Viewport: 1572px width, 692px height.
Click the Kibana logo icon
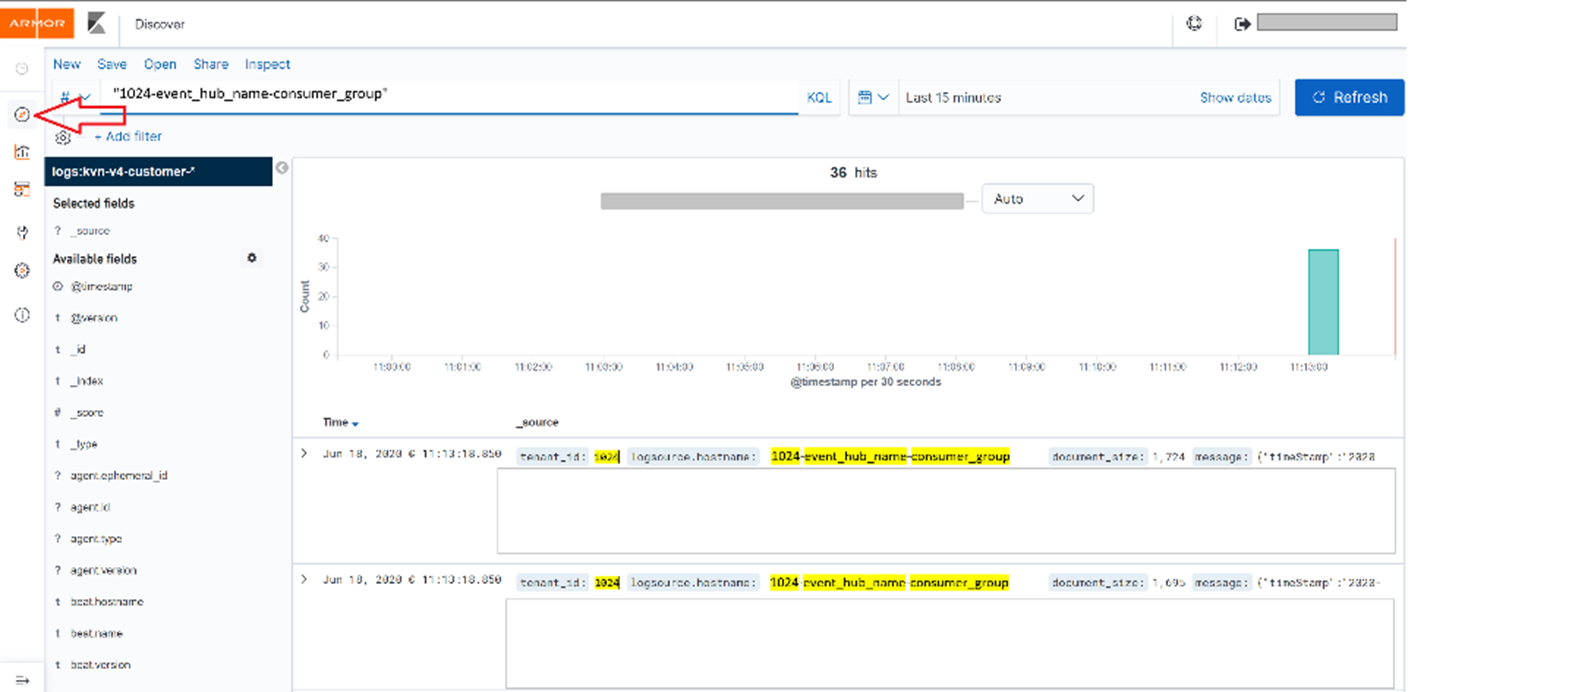point(96,23)
